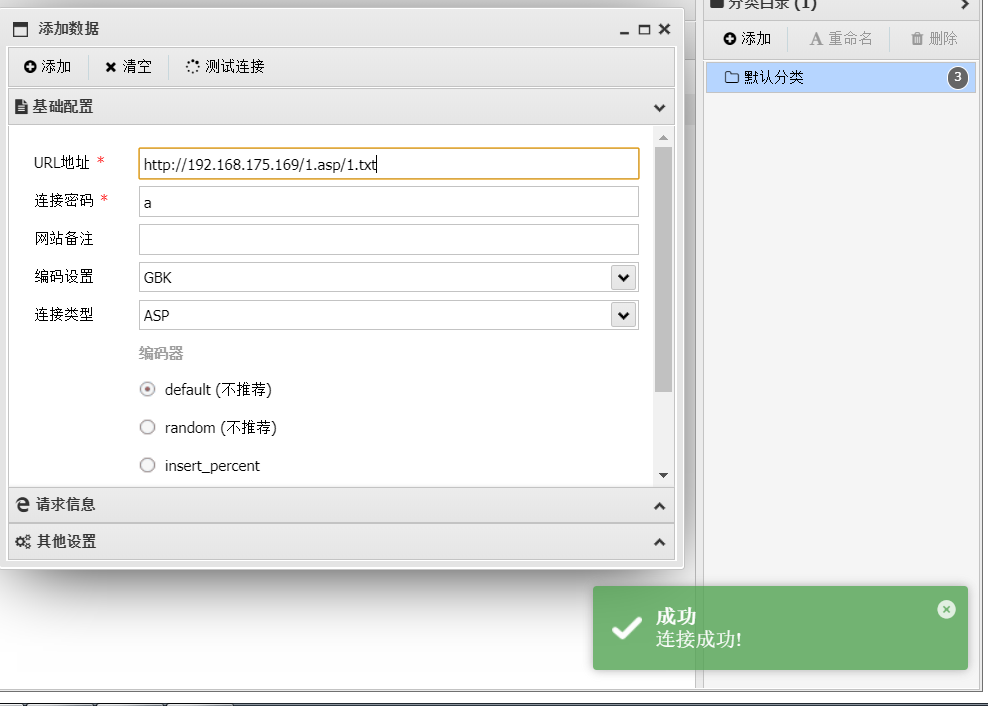Click the form scrollbar down arrow
The width and height of the screenshot is (988, 706).
coord(663,475)
